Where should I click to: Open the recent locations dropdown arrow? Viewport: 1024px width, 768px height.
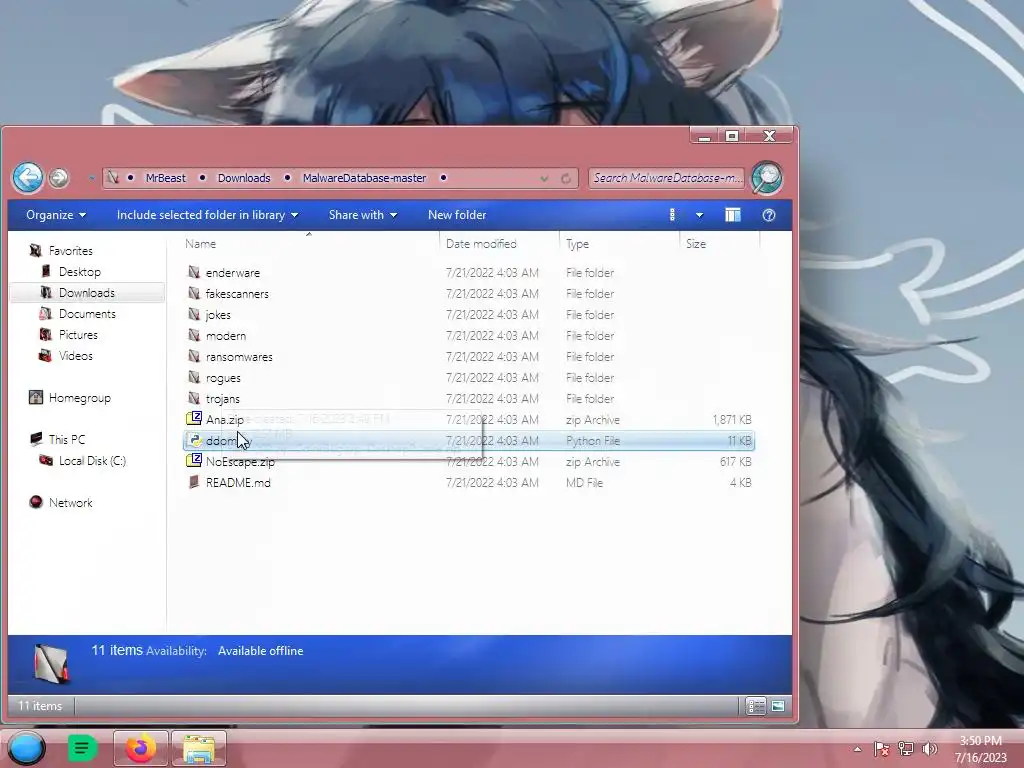click(x=91, y=178)
